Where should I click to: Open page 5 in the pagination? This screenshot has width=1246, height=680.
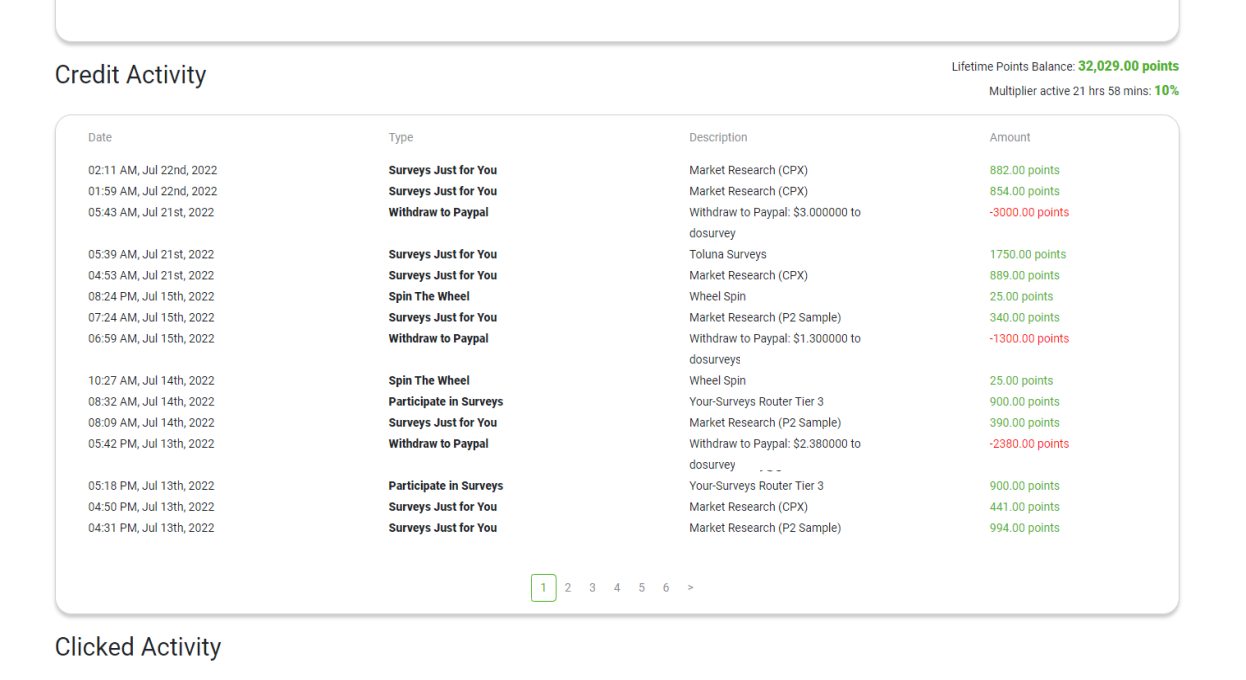coord(641,588)
